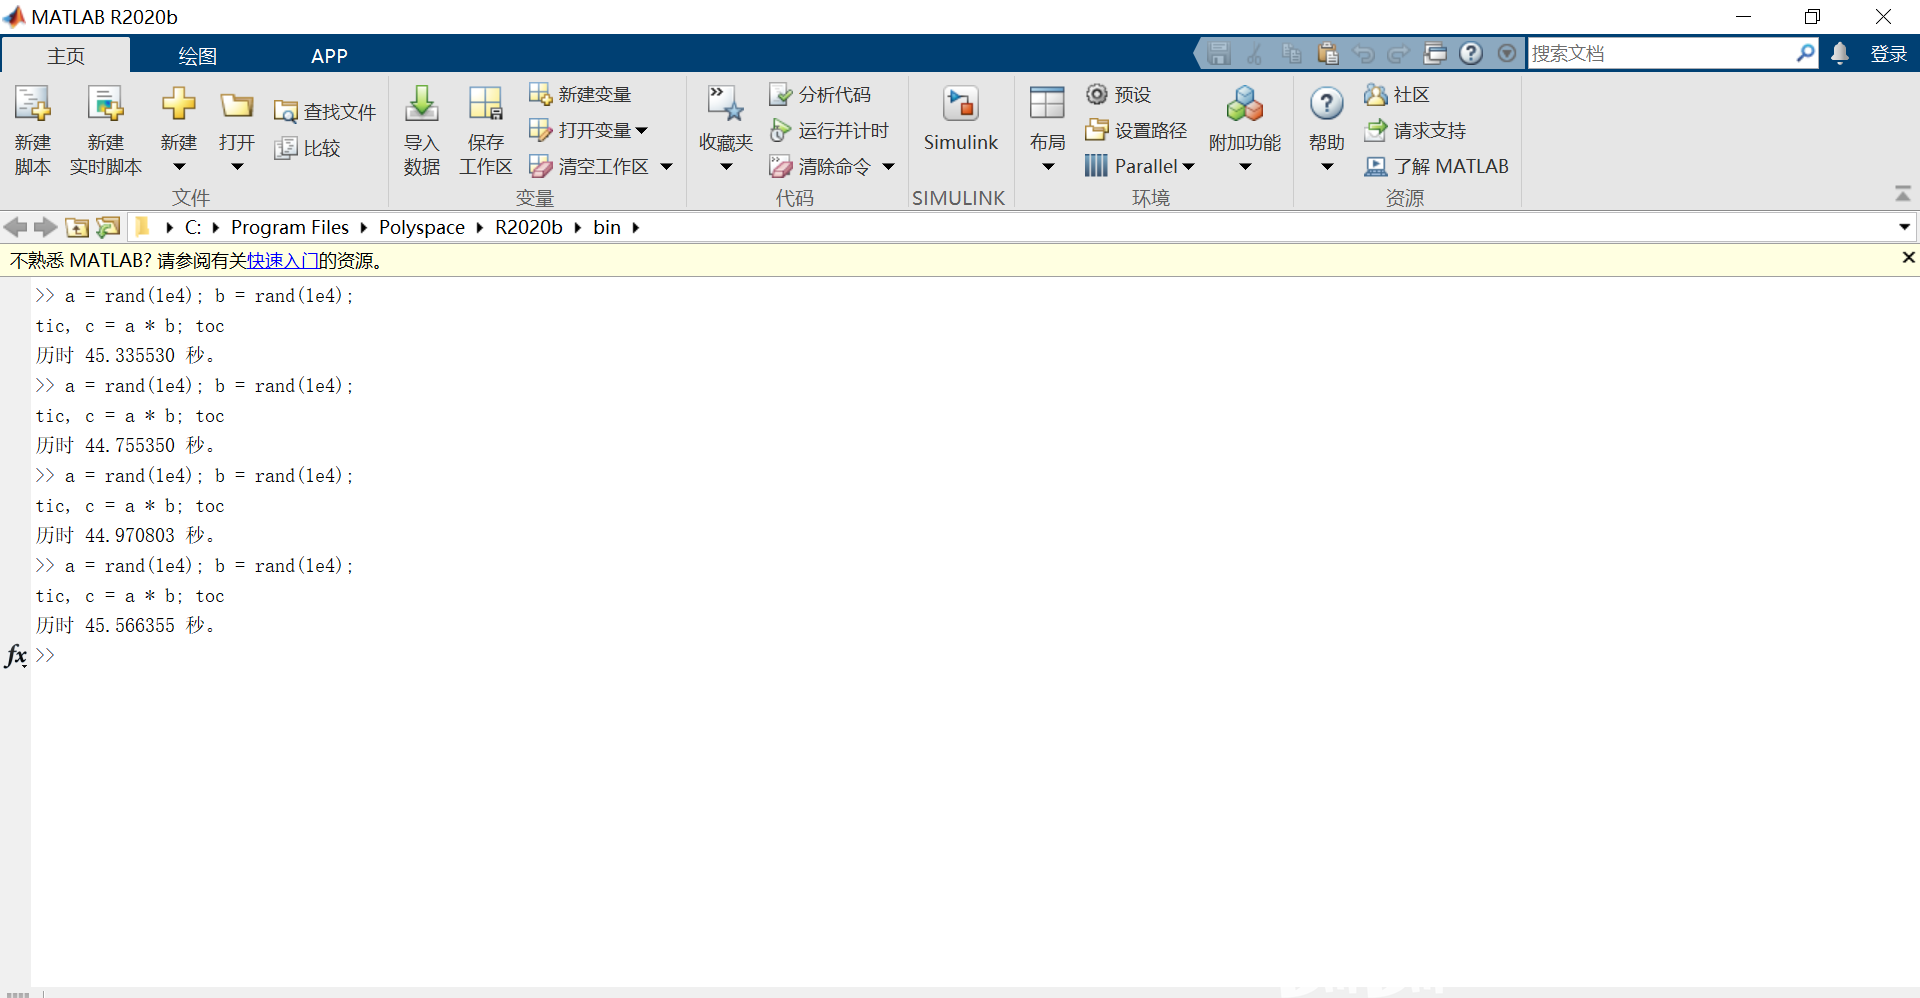Screen dimensions: 1920x998
Task: Click the up-one-folder icon
Action: [77, 227]
